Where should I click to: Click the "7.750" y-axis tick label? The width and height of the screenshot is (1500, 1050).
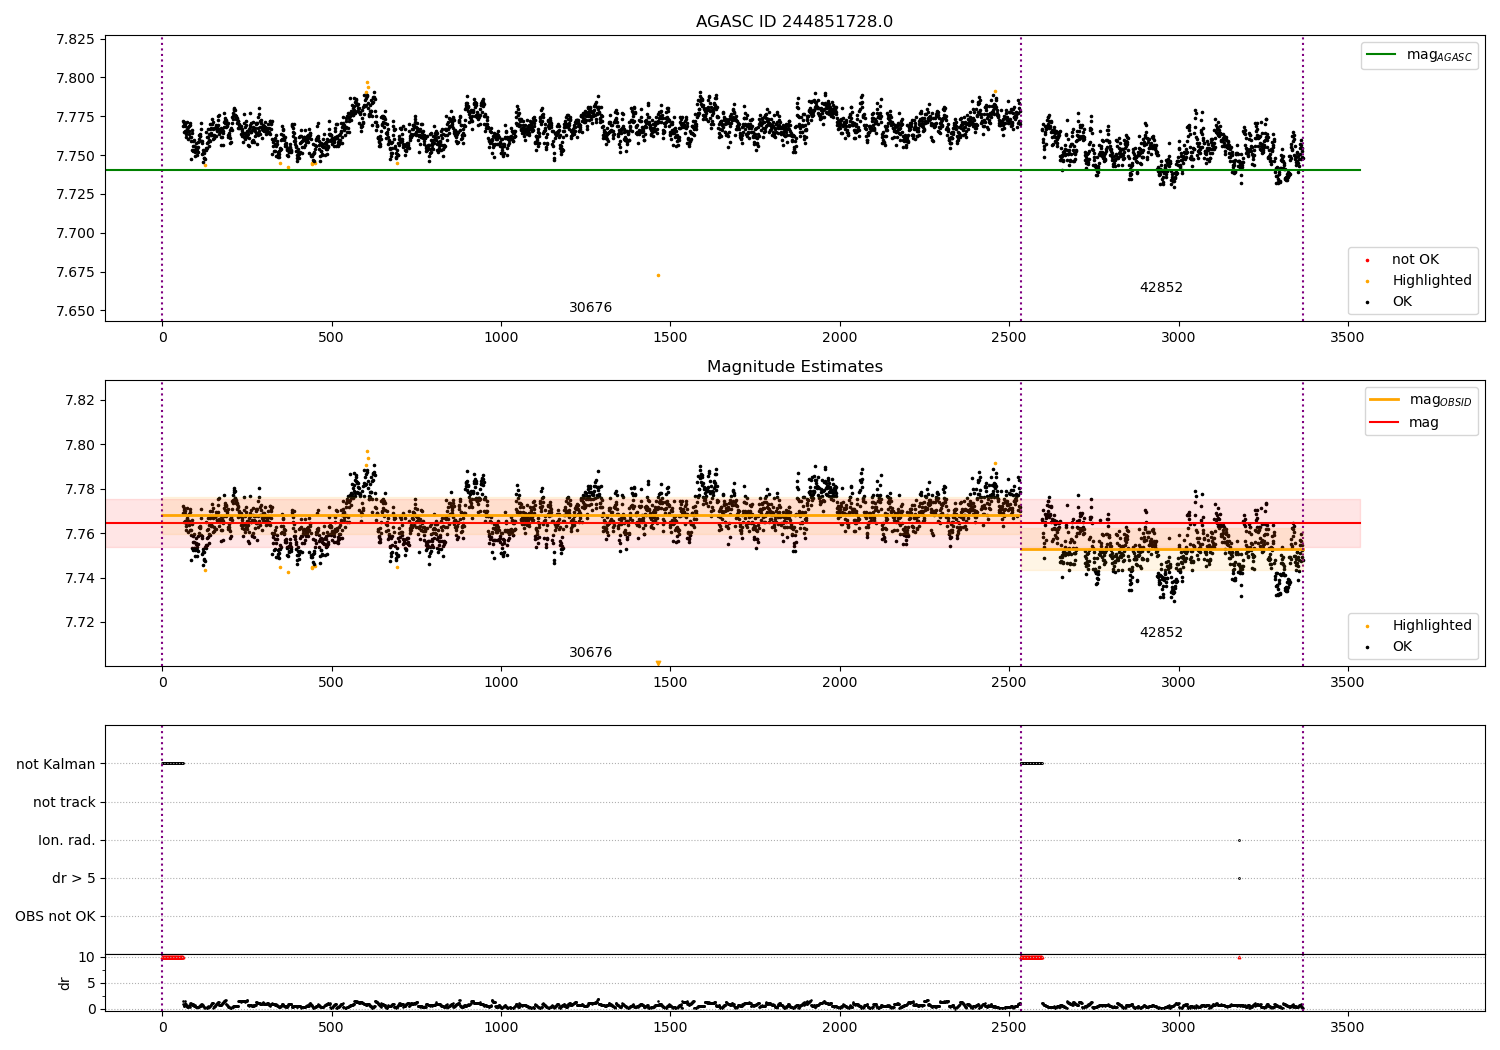point(75,156)
